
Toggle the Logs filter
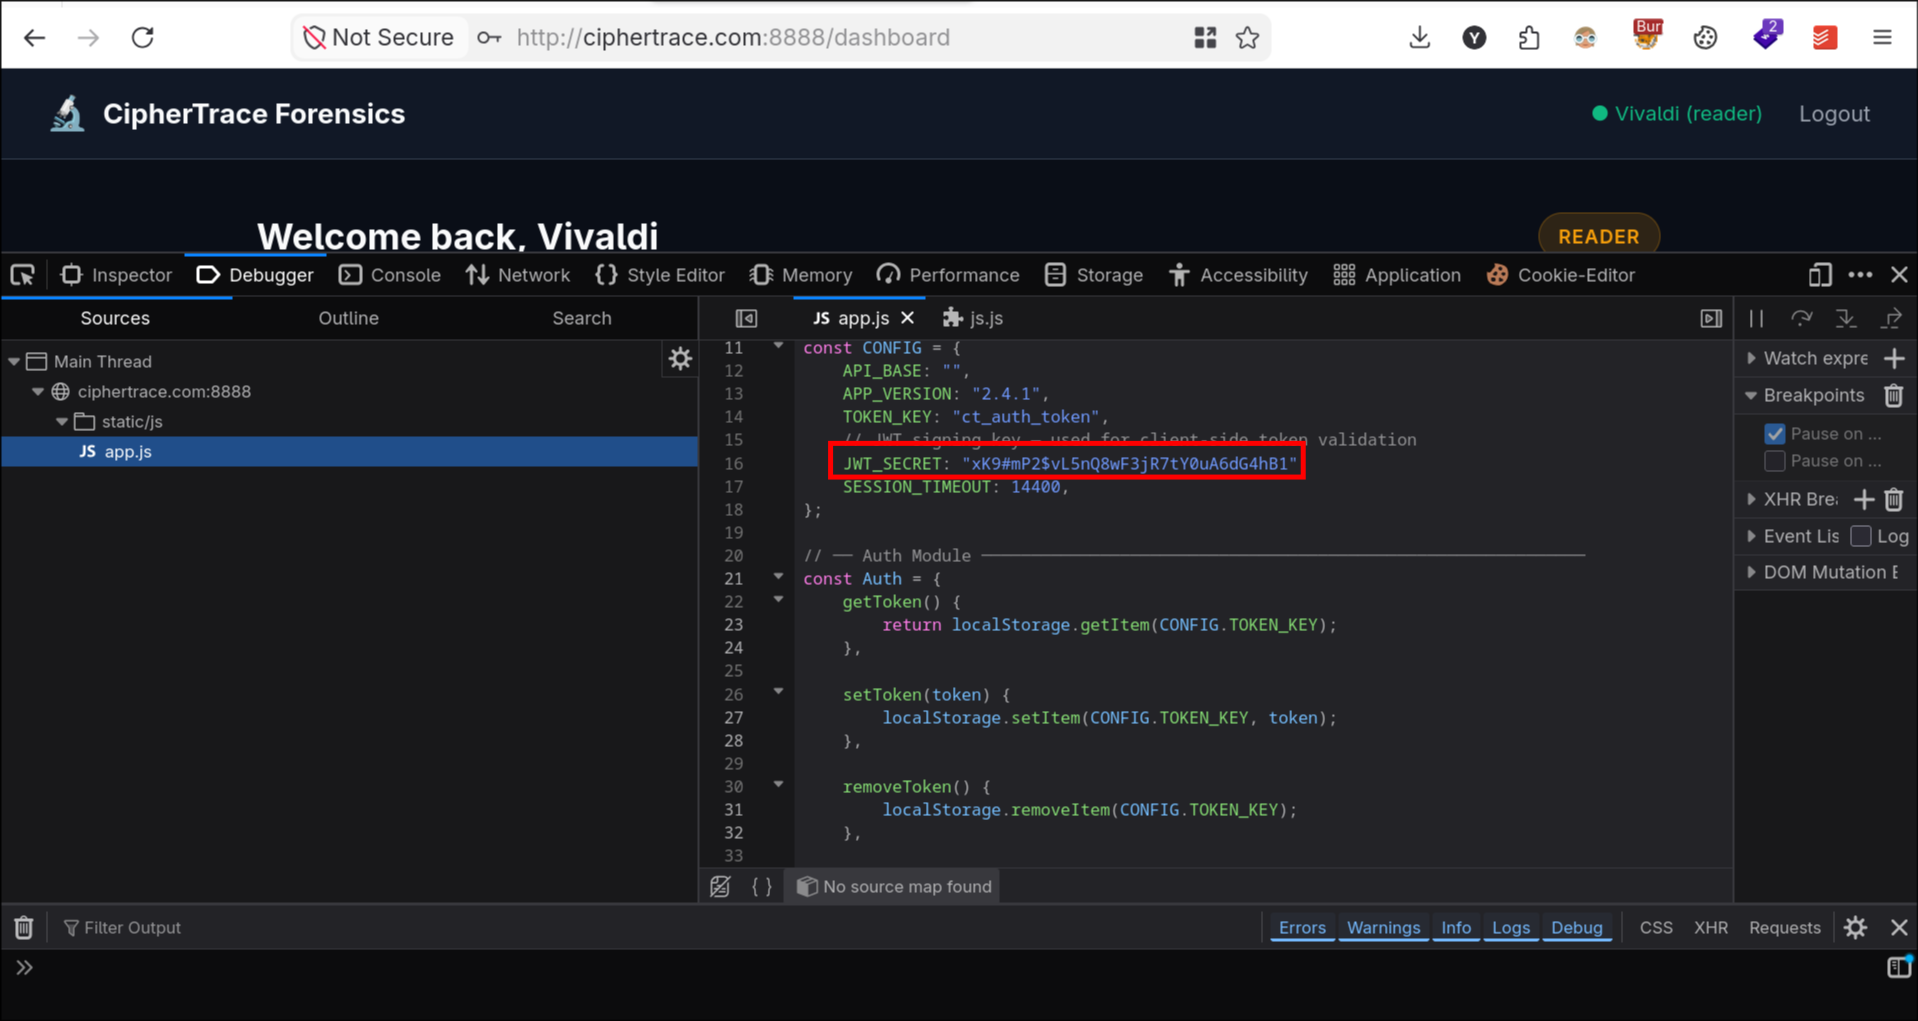click(x=1511, y=928)
